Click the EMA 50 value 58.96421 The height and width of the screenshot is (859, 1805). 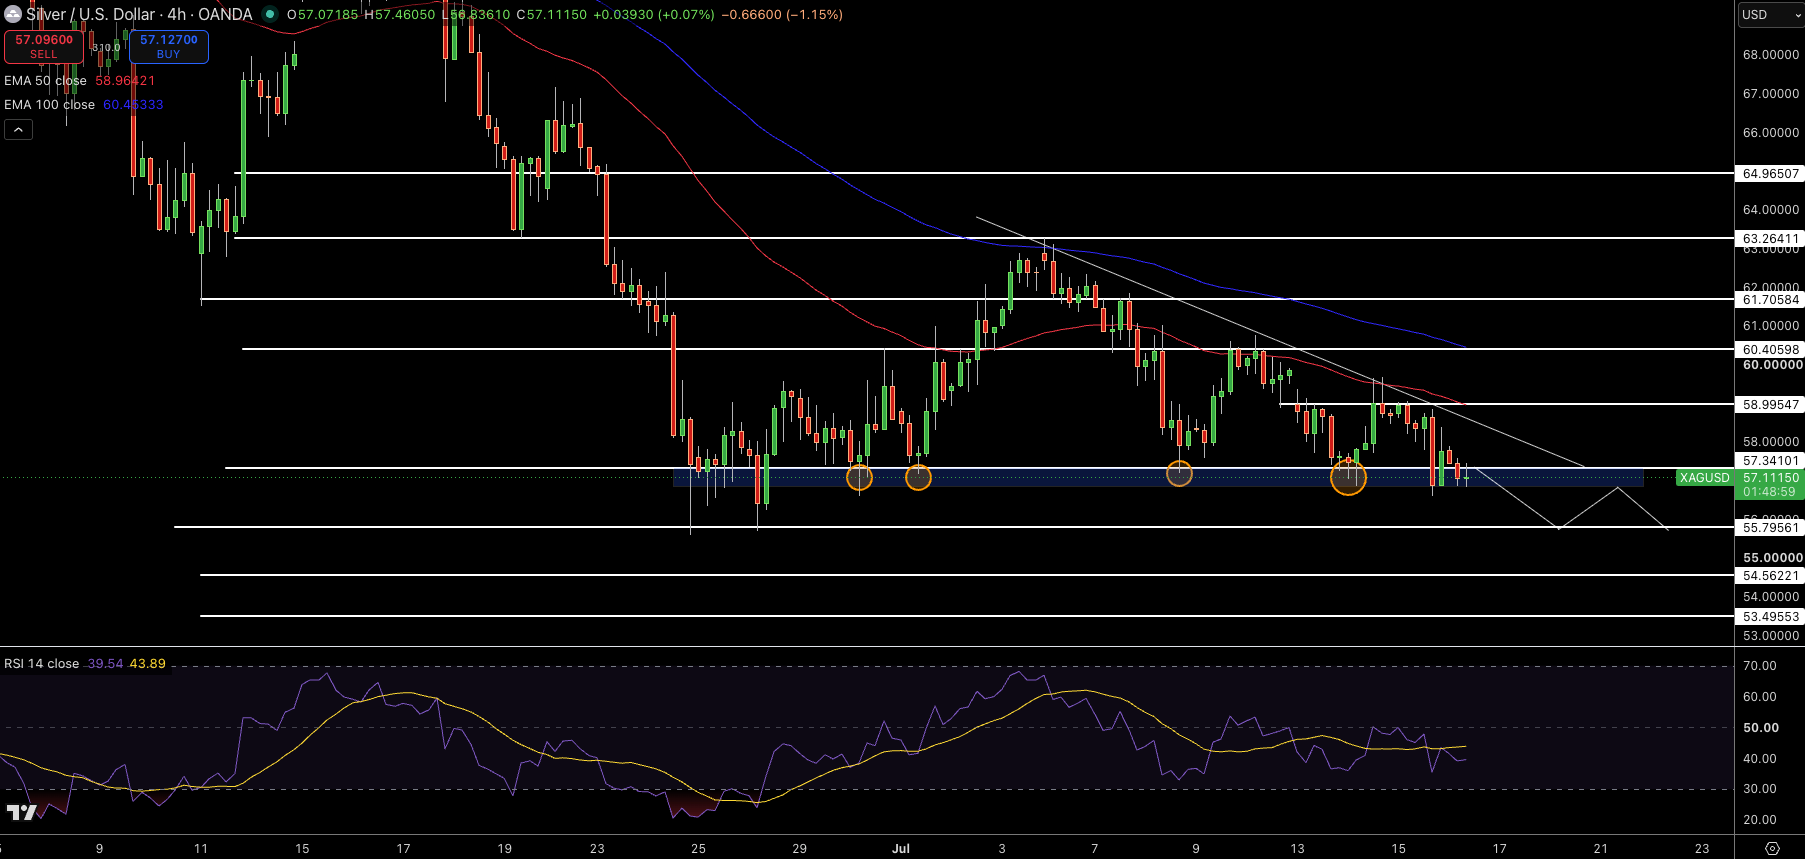(125, 81)
